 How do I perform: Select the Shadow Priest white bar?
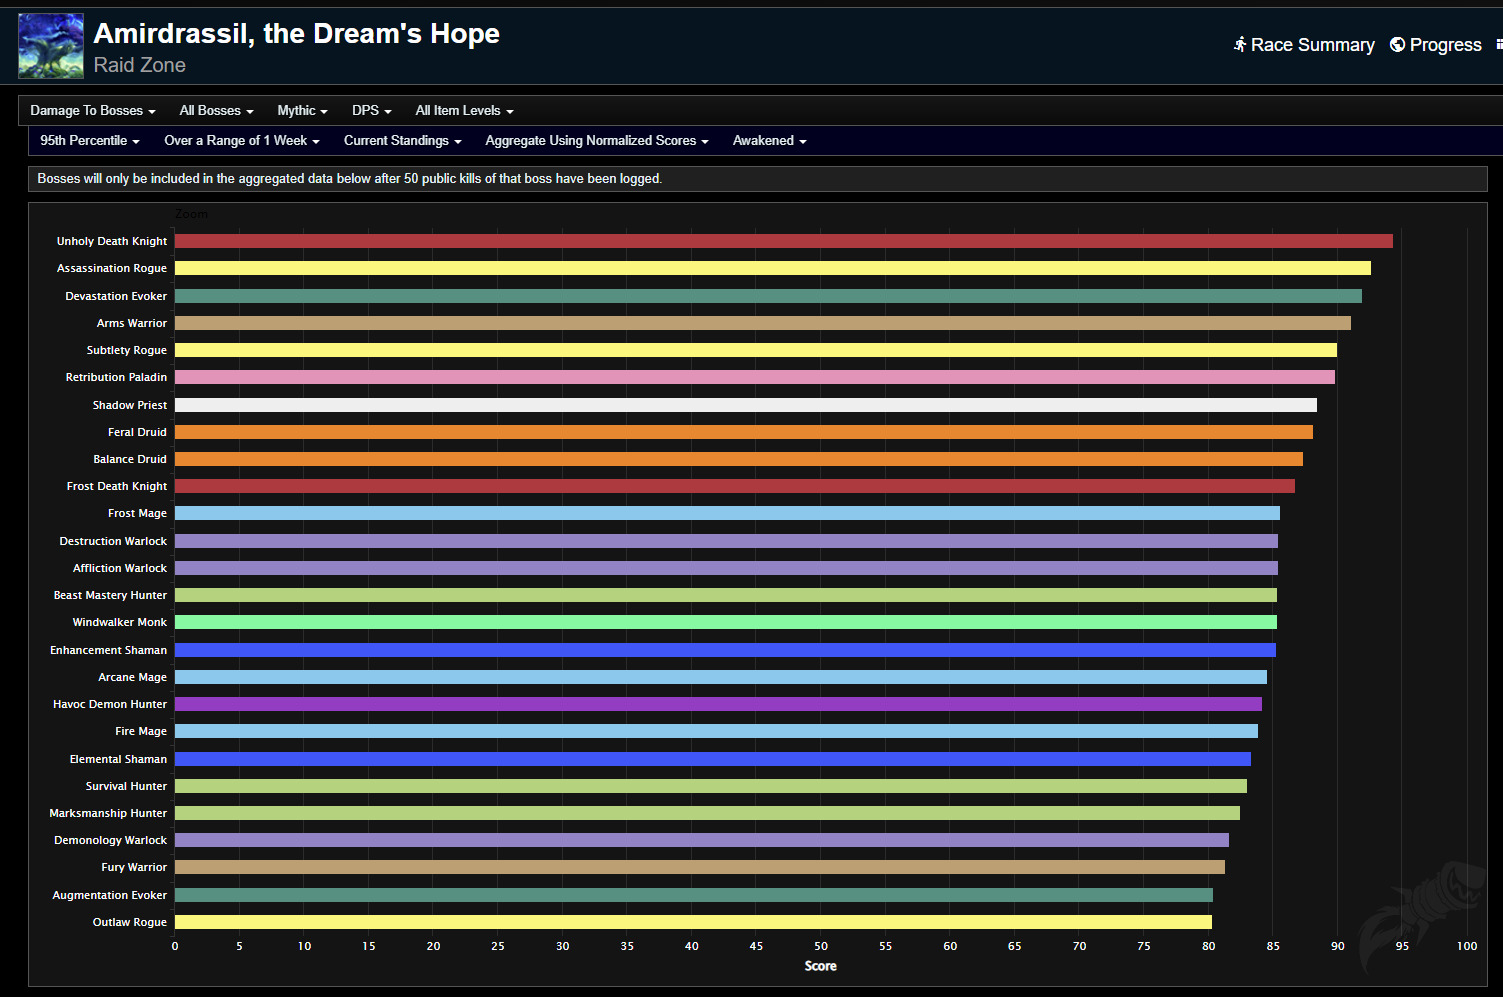coord(745,405)
